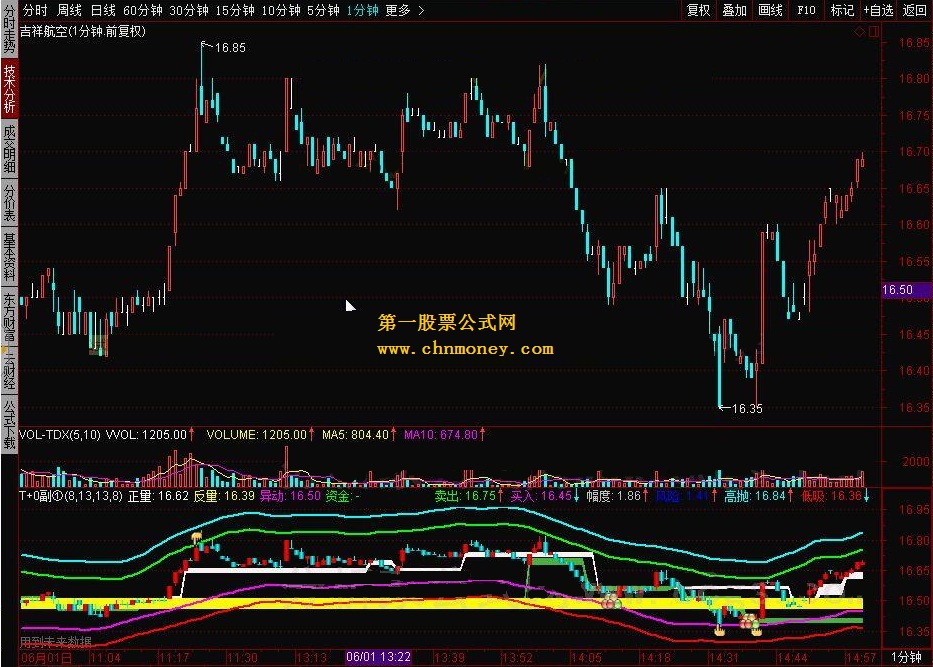Click the 1分钟 period label at bottom right
The width and height of the screenshot is (933, 667).
pyautogui.click(x=907, y=657)
